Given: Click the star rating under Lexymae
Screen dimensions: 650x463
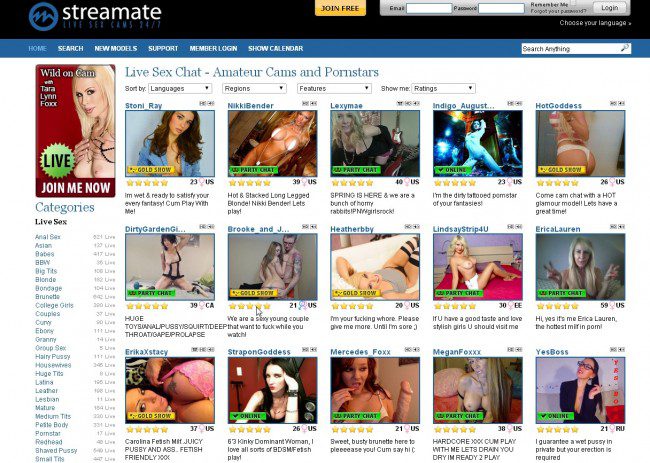Looking at the screenshot, I should (x=352, y=182).
